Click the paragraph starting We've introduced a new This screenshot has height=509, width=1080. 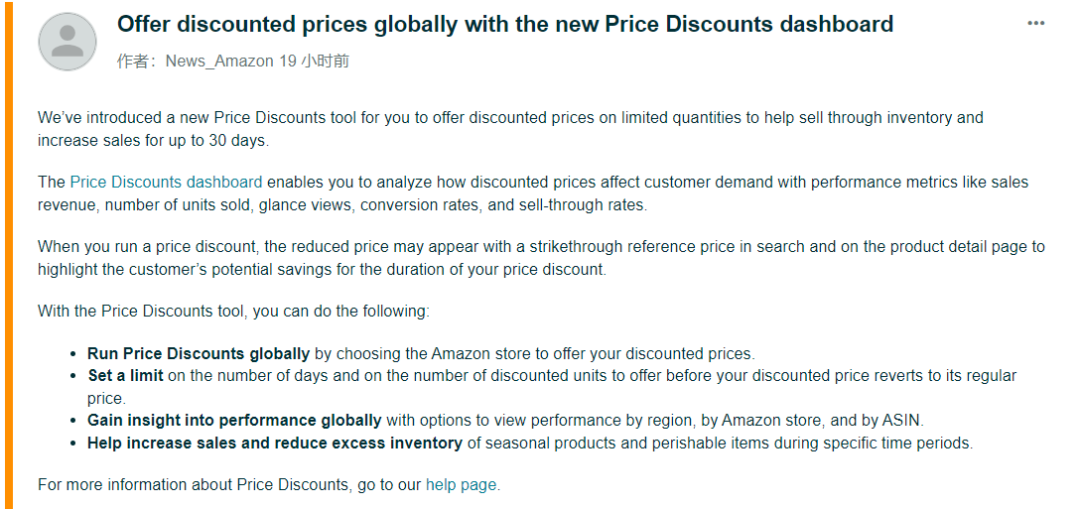(510, 129)
